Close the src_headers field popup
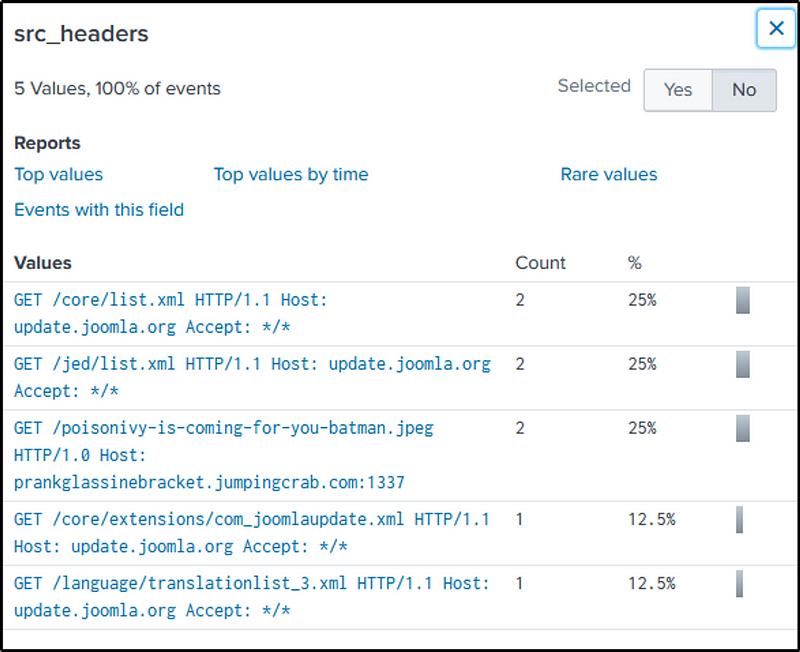The image size is (800, 652). (x=775, y=29)
